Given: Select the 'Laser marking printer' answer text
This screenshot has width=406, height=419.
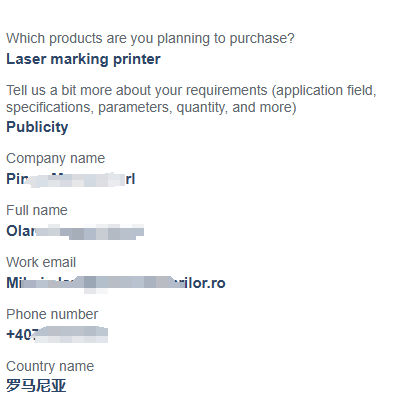Looking at the screenshot, I should click(x=83, y=59).
